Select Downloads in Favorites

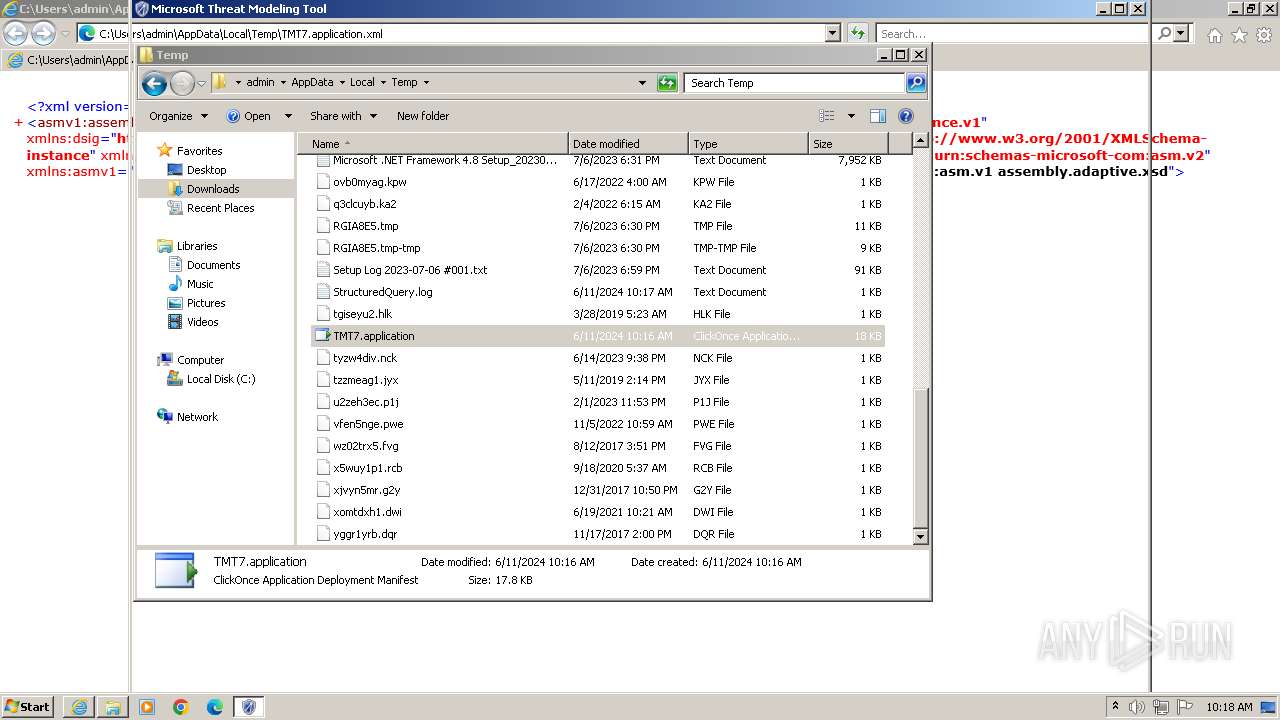213,189
